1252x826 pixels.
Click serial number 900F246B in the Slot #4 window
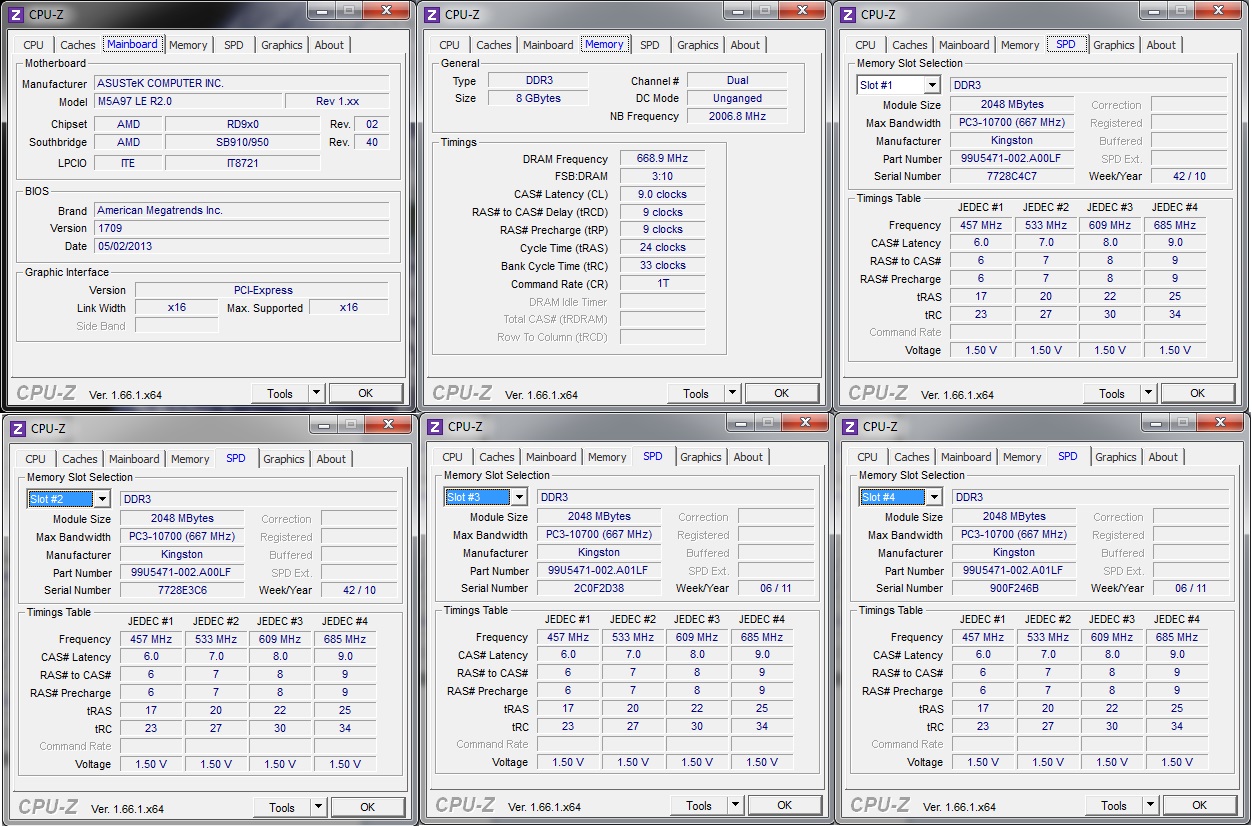tap(1014, 589)
